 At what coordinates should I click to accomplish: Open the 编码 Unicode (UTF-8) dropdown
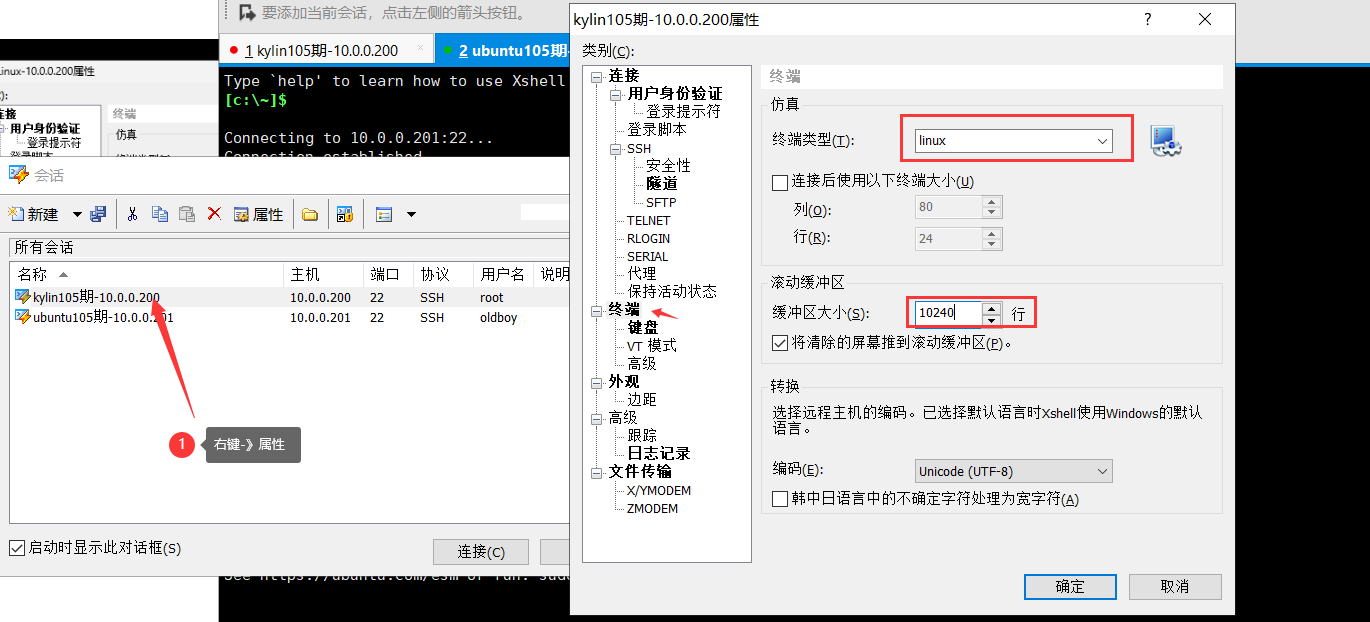coord(1014,471)
